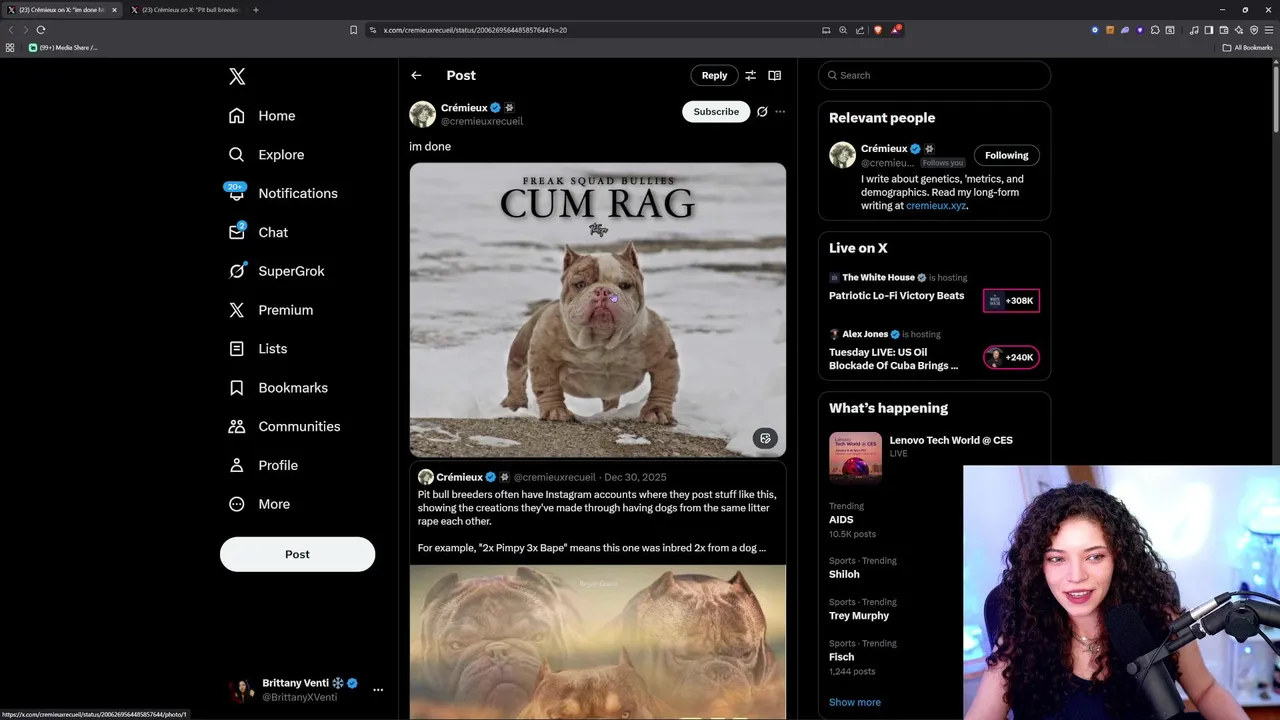The width and height of the screenshot is (1280, 720).
Task: Click the share icon in the address bar
Action: coord(860,30)
